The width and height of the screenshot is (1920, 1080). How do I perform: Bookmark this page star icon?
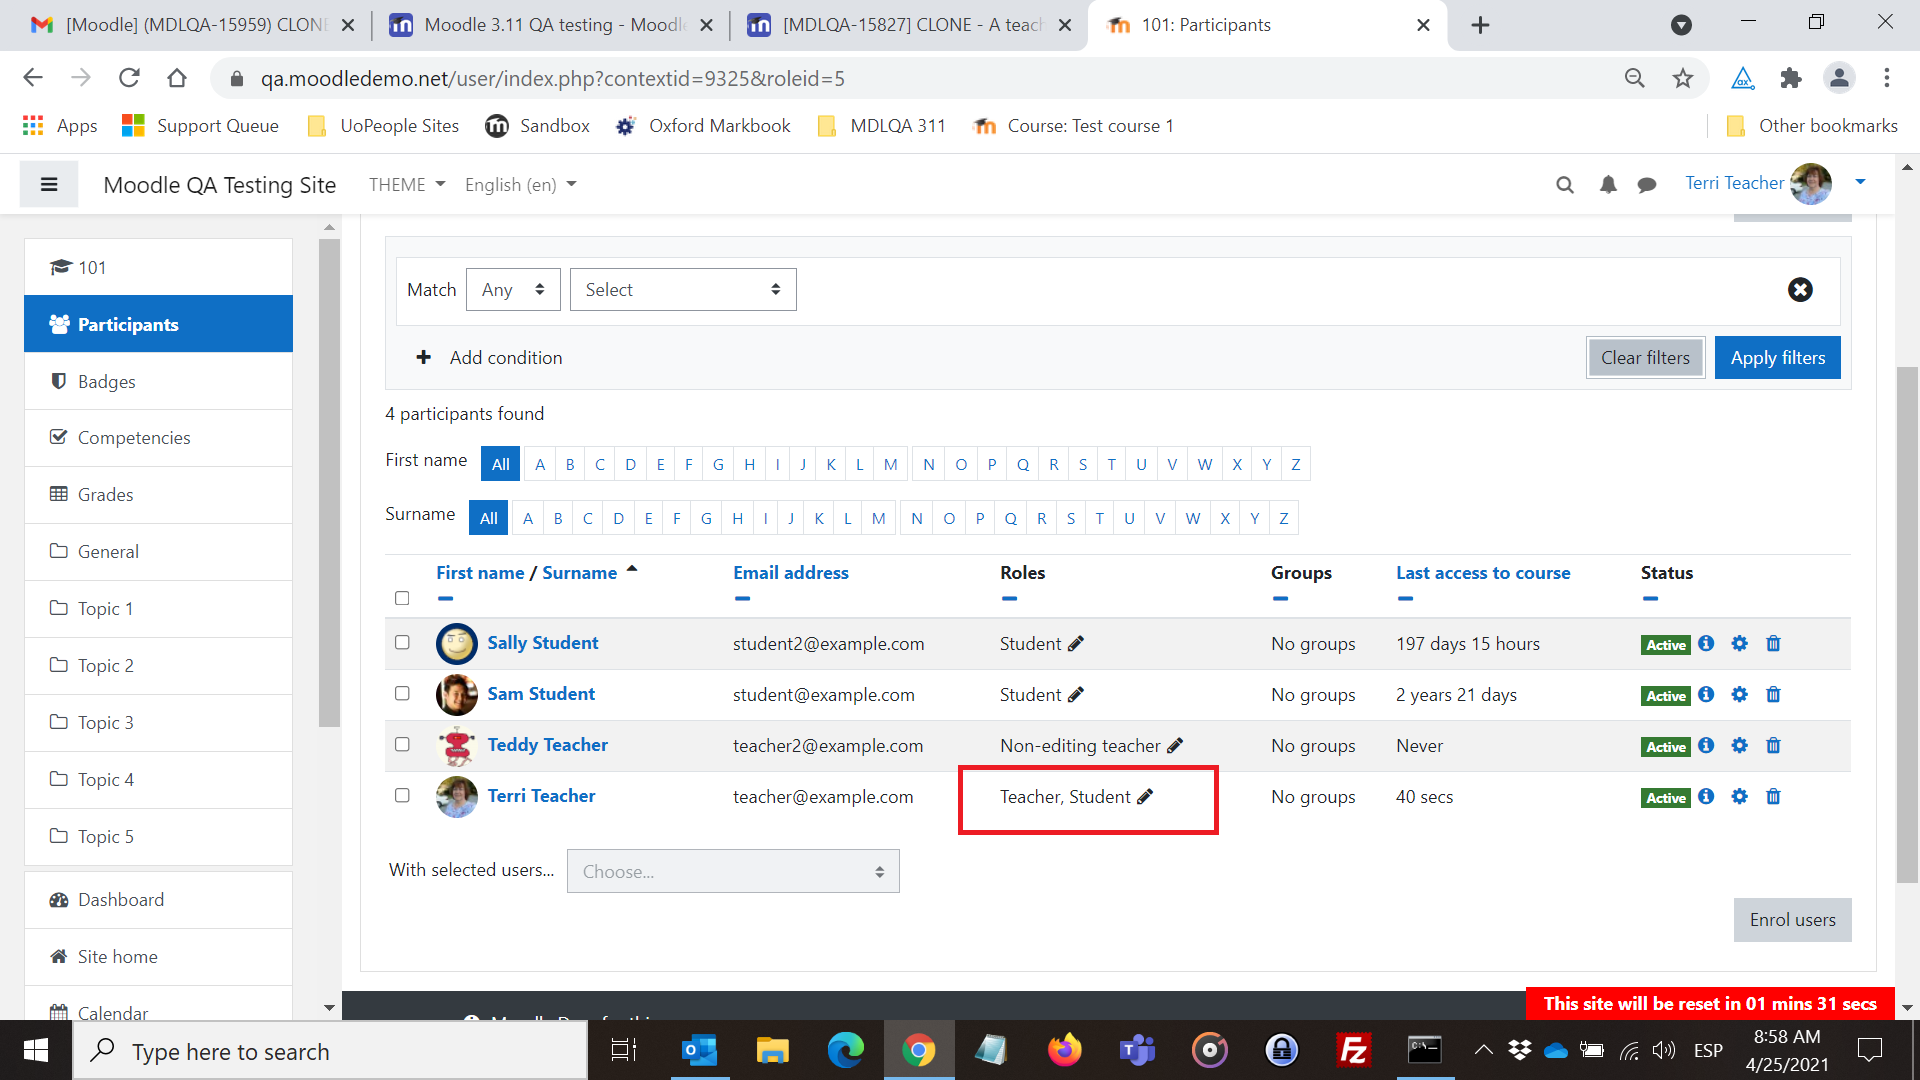click(x=1683, y=78)
